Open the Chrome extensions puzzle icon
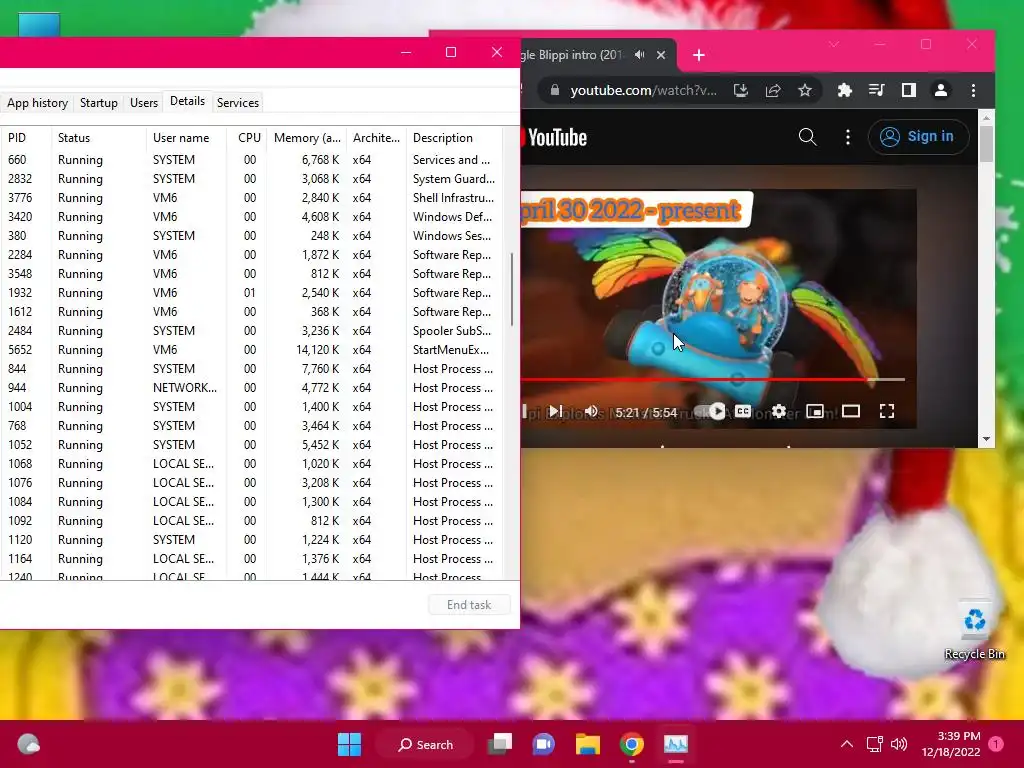The image size is (1024, 768). [844, 90]
